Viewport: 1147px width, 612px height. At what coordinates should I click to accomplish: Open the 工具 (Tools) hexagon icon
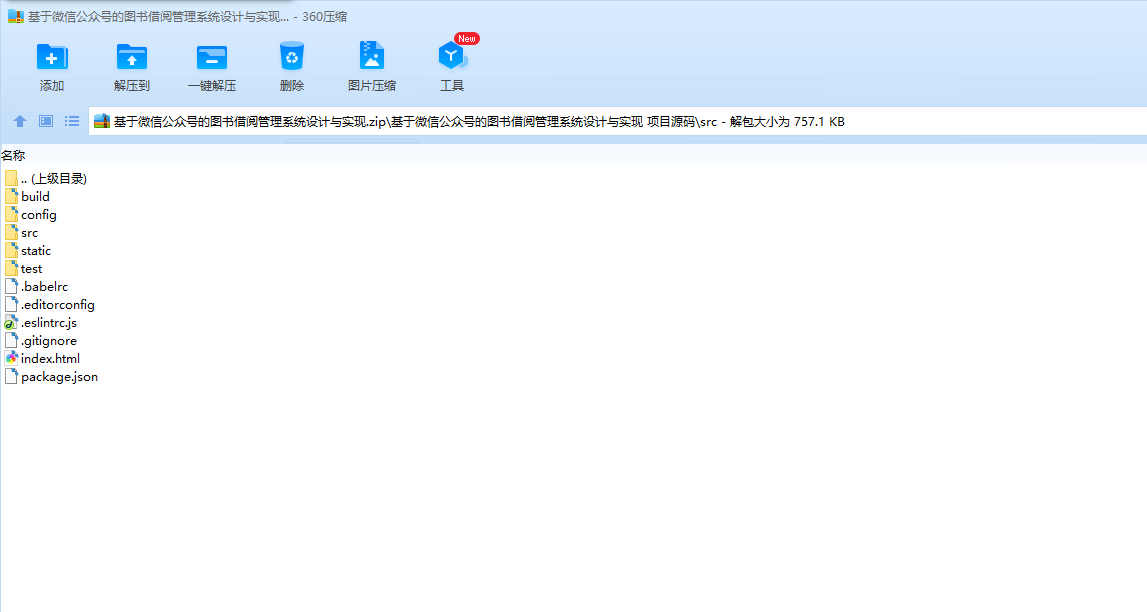coord(451,56)
